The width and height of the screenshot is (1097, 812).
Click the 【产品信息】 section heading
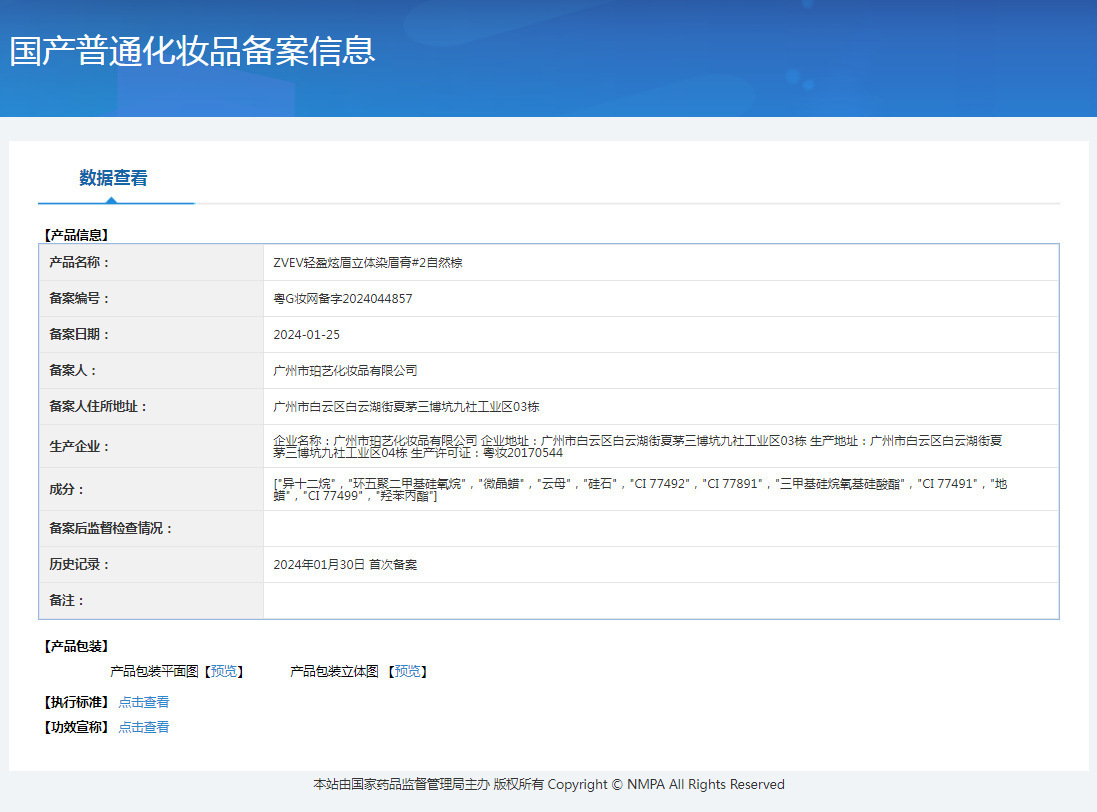coord(76,236)
